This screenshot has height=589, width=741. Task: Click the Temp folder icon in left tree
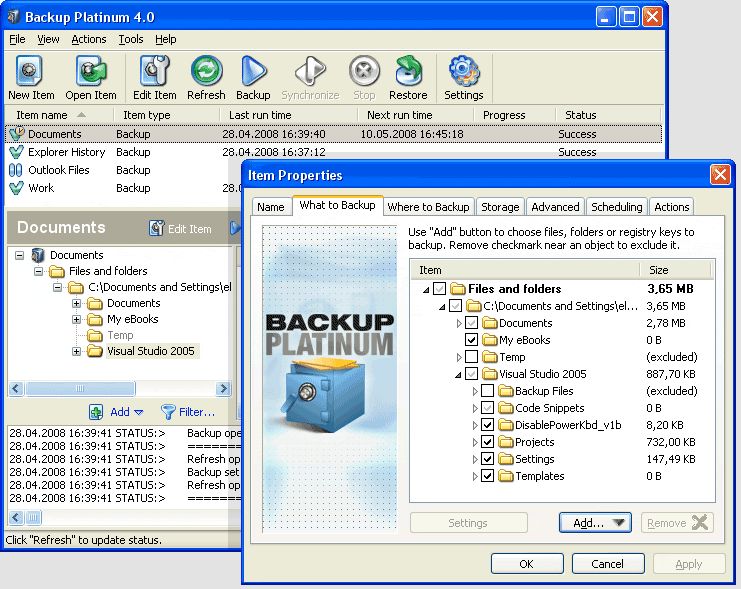(x=95, y=335)
